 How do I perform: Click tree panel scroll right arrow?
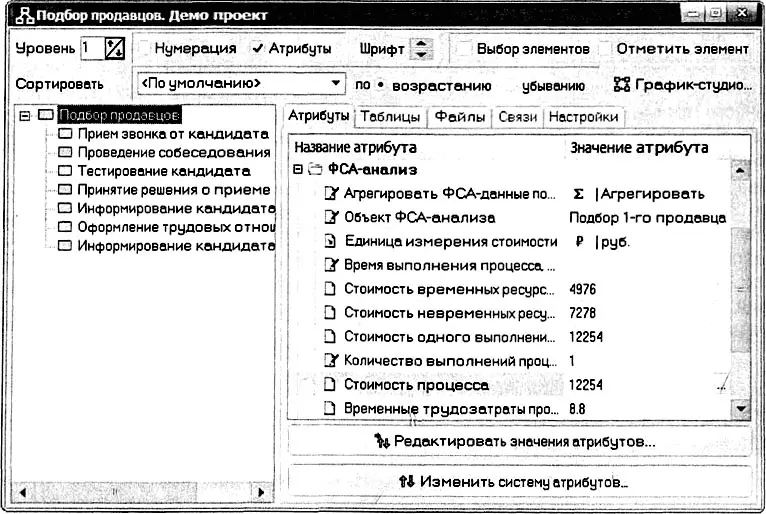tap(260, 492)
